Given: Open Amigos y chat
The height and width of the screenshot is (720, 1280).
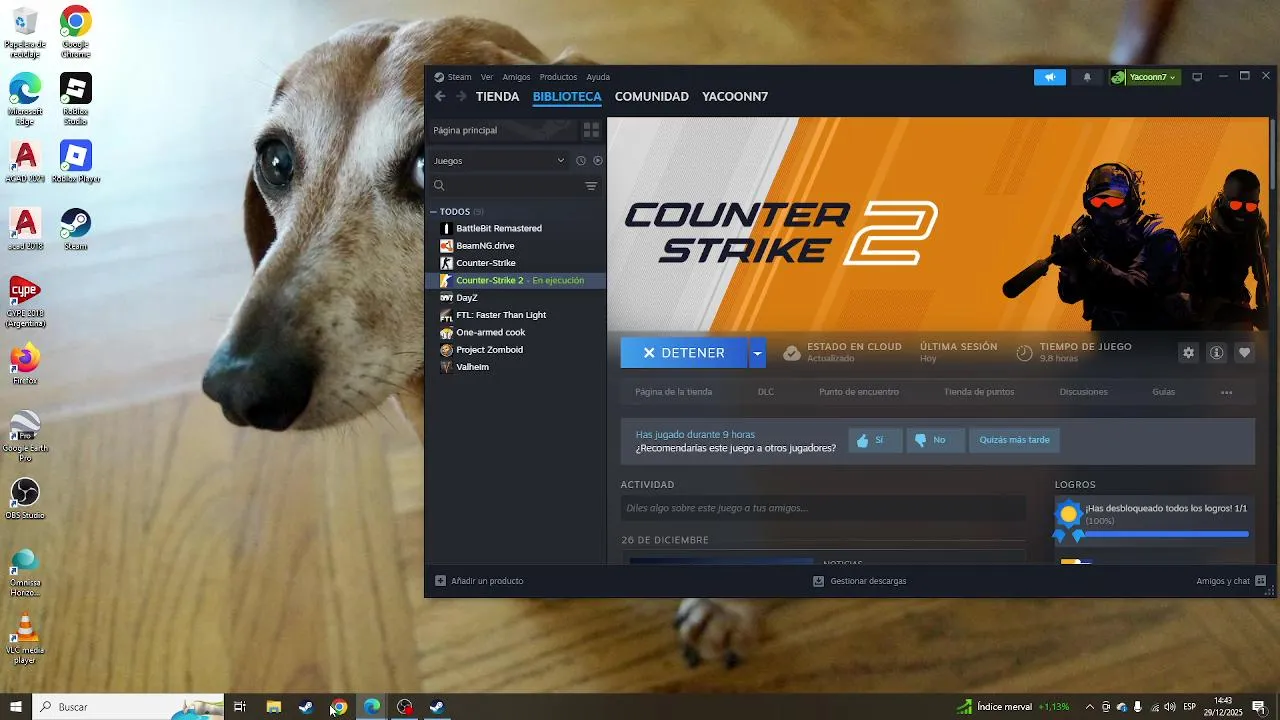Looking at the screenshot, I should 1230,581.
